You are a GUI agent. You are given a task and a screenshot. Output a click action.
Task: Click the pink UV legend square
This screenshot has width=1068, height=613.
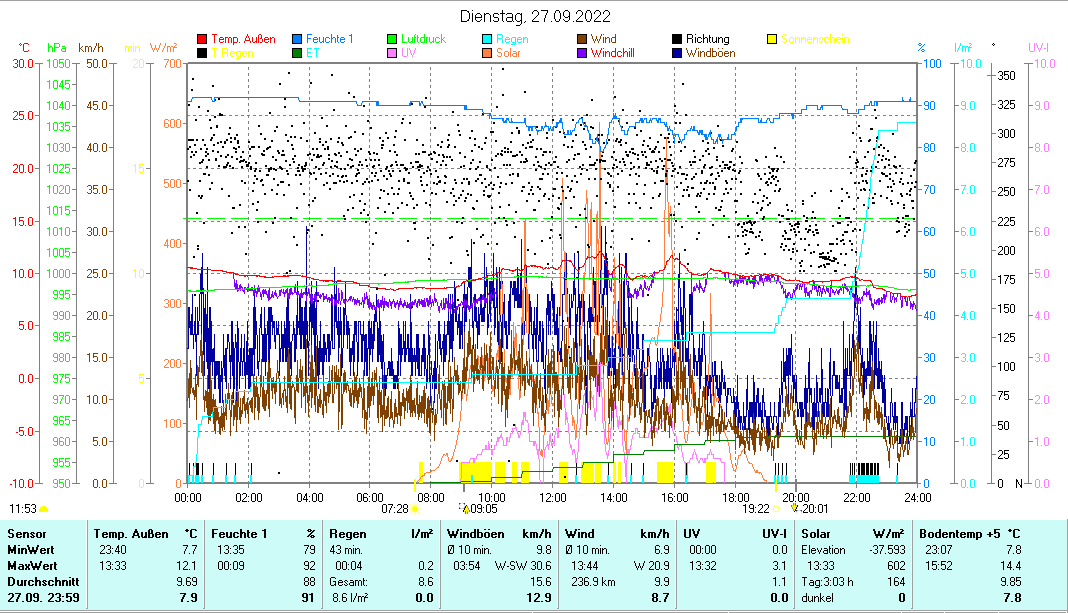coord(393,53)
